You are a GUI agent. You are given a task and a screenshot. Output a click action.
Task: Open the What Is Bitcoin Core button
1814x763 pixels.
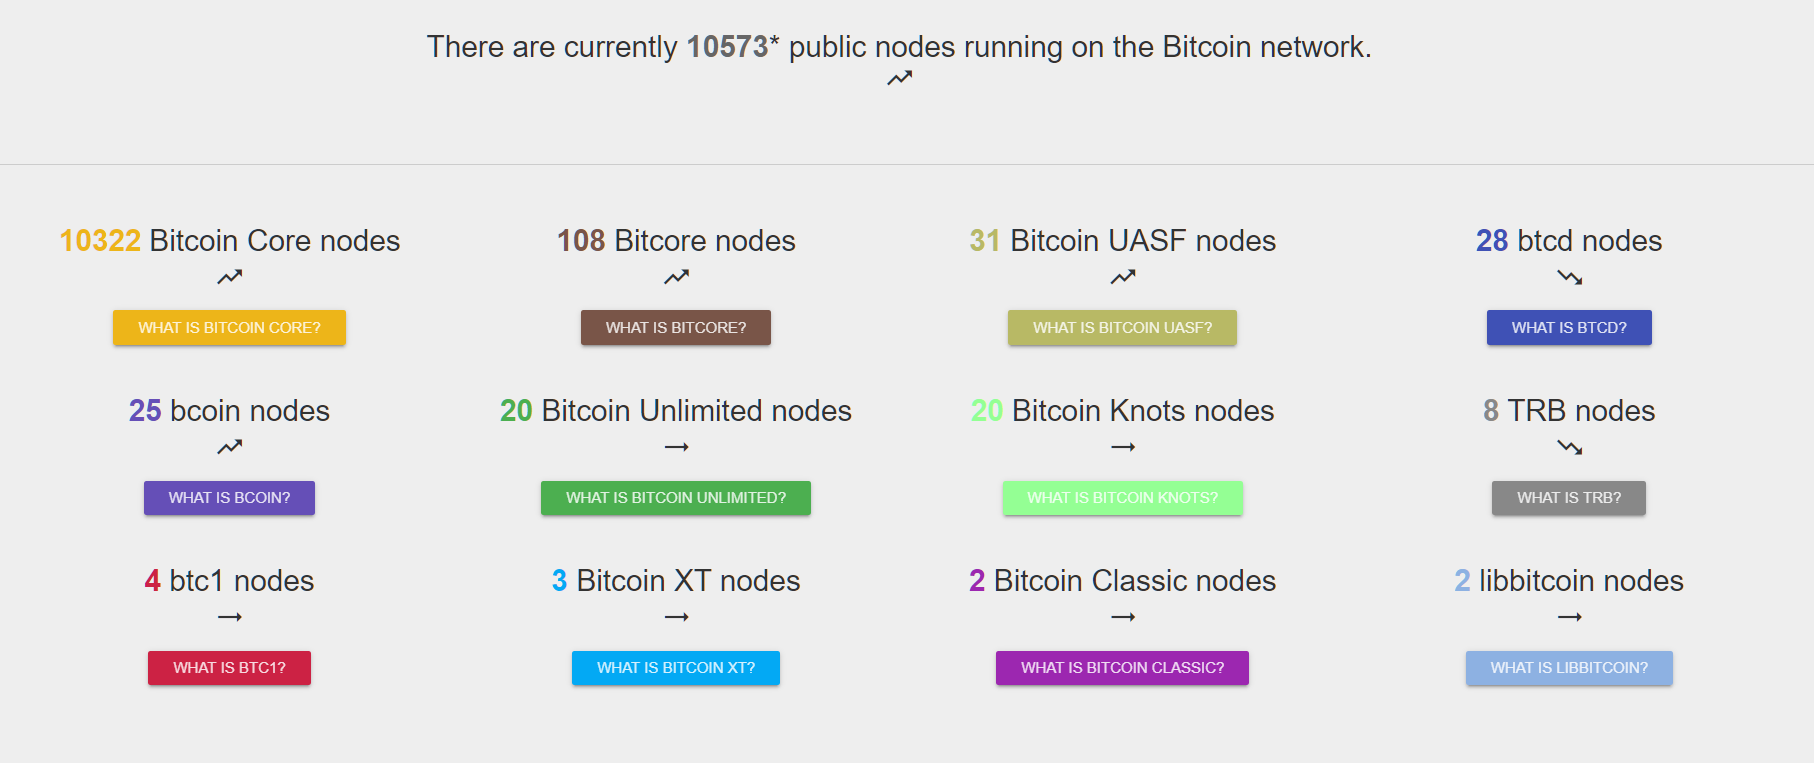[229, 328]
